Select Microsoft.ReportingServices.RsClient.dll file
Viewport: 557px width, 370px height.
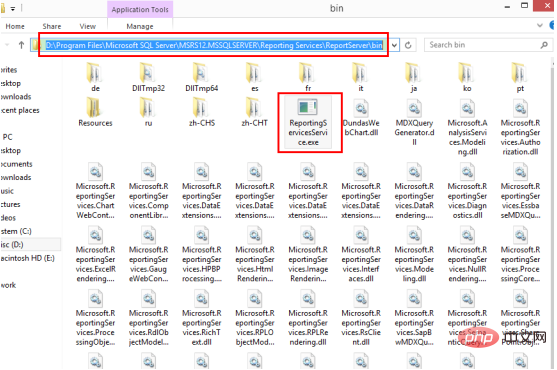(361, 318)
